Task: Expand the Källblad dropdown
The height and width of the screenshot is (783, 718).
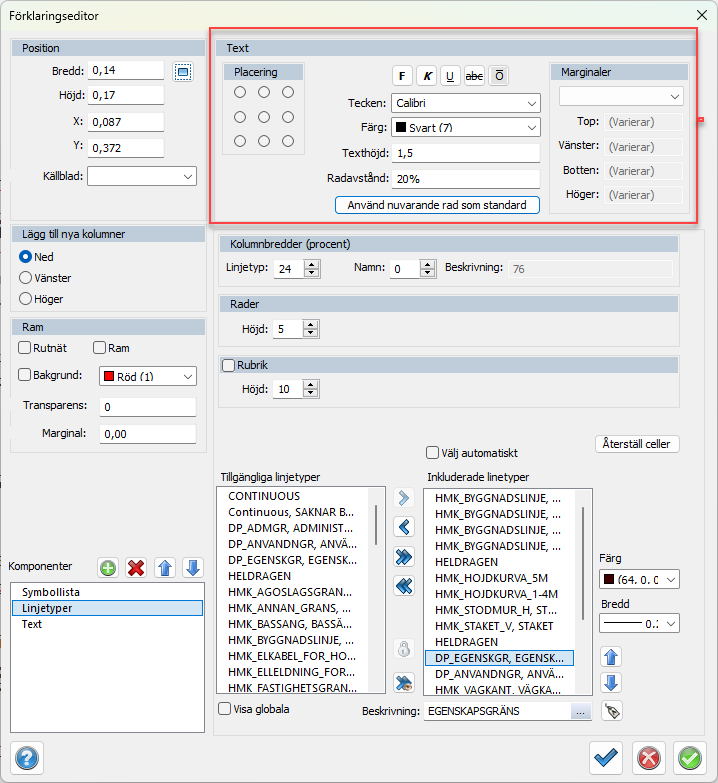Action: (142, 176)
